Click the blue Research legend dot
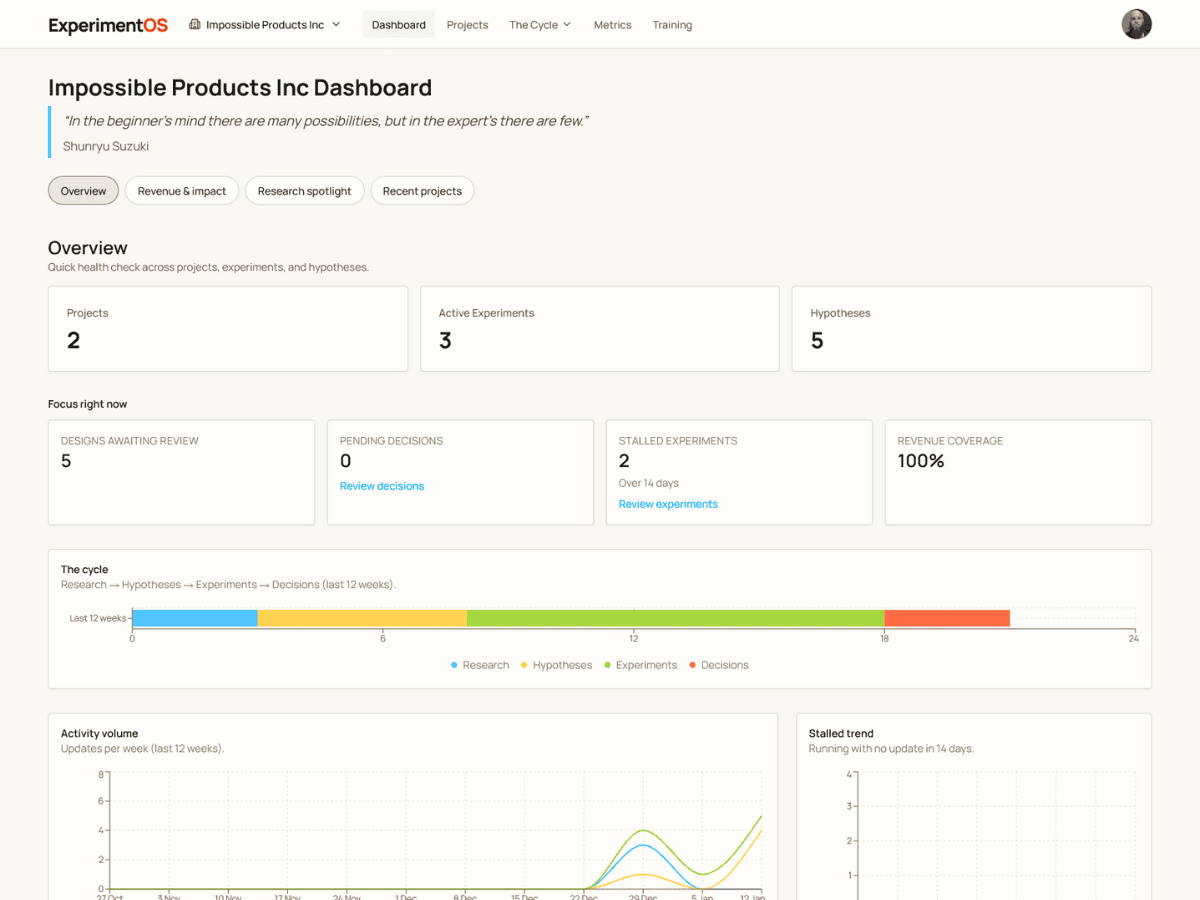The image size is (1200, 900). tap(453, 665)
